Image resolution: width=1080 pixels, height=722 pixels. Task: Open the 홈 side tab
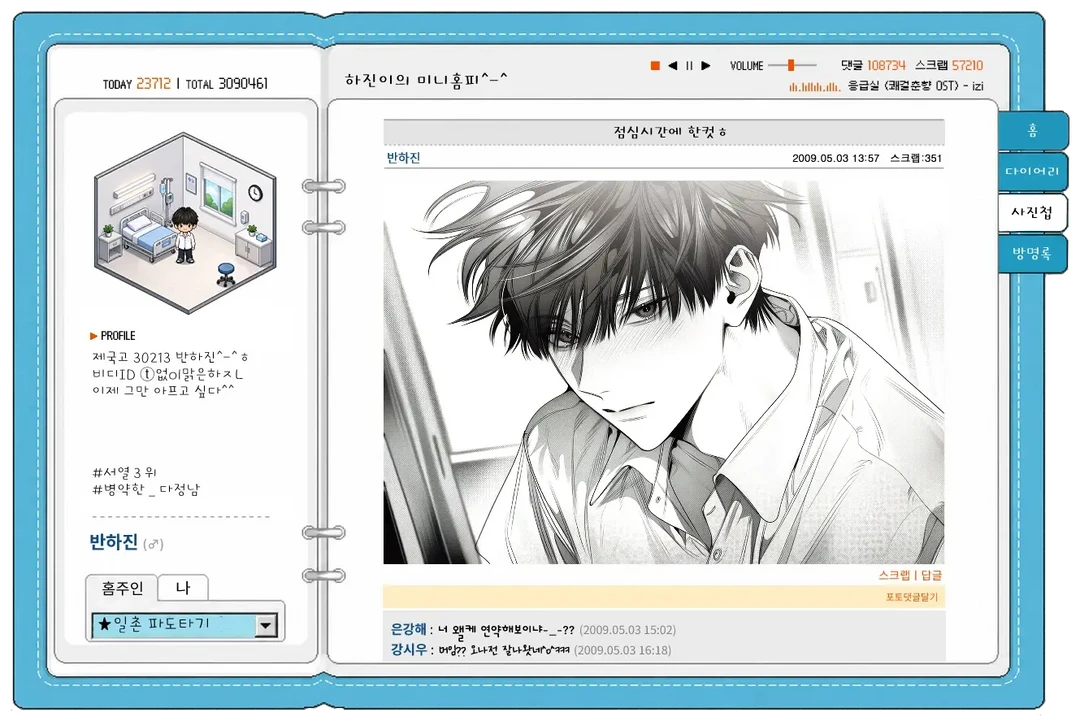coord(1032,130)
